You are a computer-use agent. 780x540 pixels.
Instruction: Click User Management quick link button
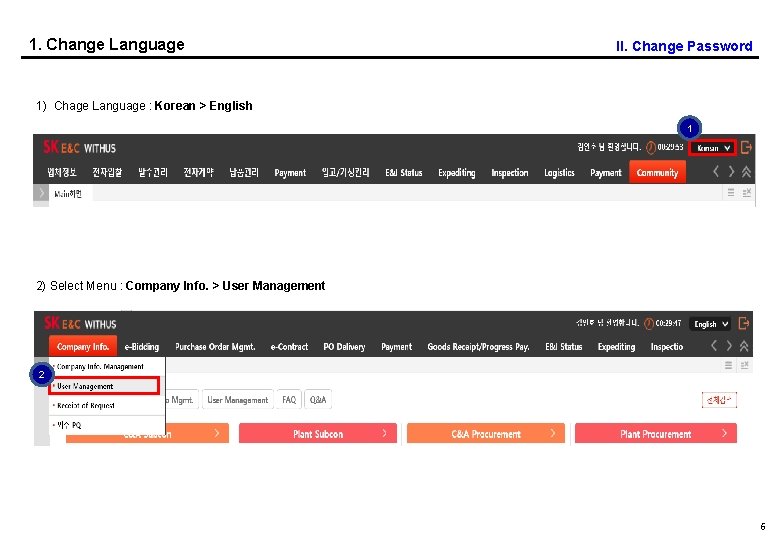point(238,399)
